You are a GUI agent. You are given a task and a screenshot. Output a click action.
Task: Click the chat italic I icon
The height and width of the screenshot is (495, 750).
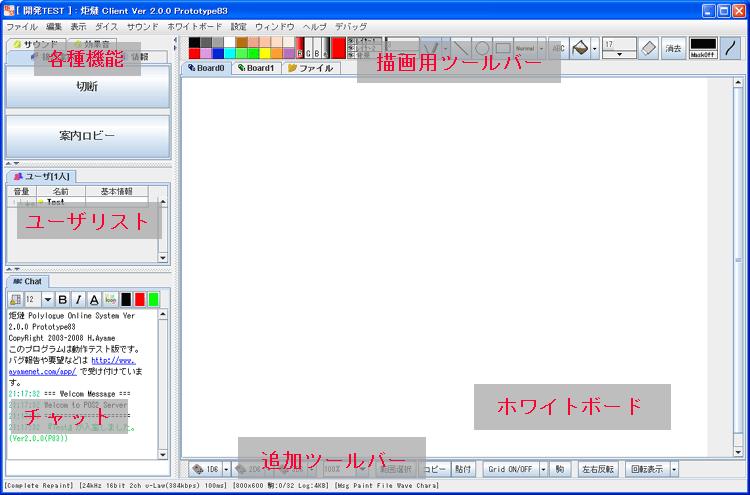point(78,300)
